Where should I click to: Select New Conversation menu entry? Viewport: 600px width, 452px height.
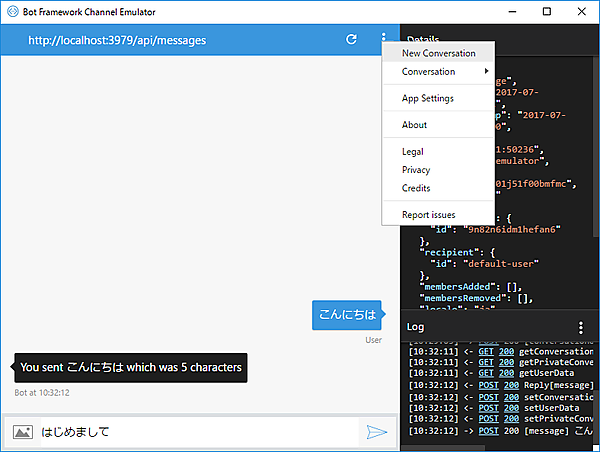pos(439,53)
